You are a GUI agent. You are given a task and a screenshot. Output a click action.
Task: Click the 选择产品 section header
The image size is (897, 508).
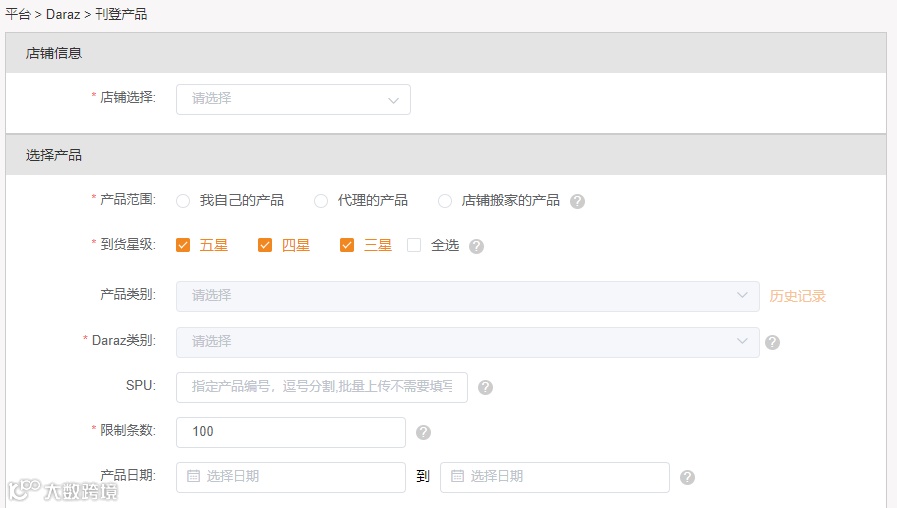point(446,155)
